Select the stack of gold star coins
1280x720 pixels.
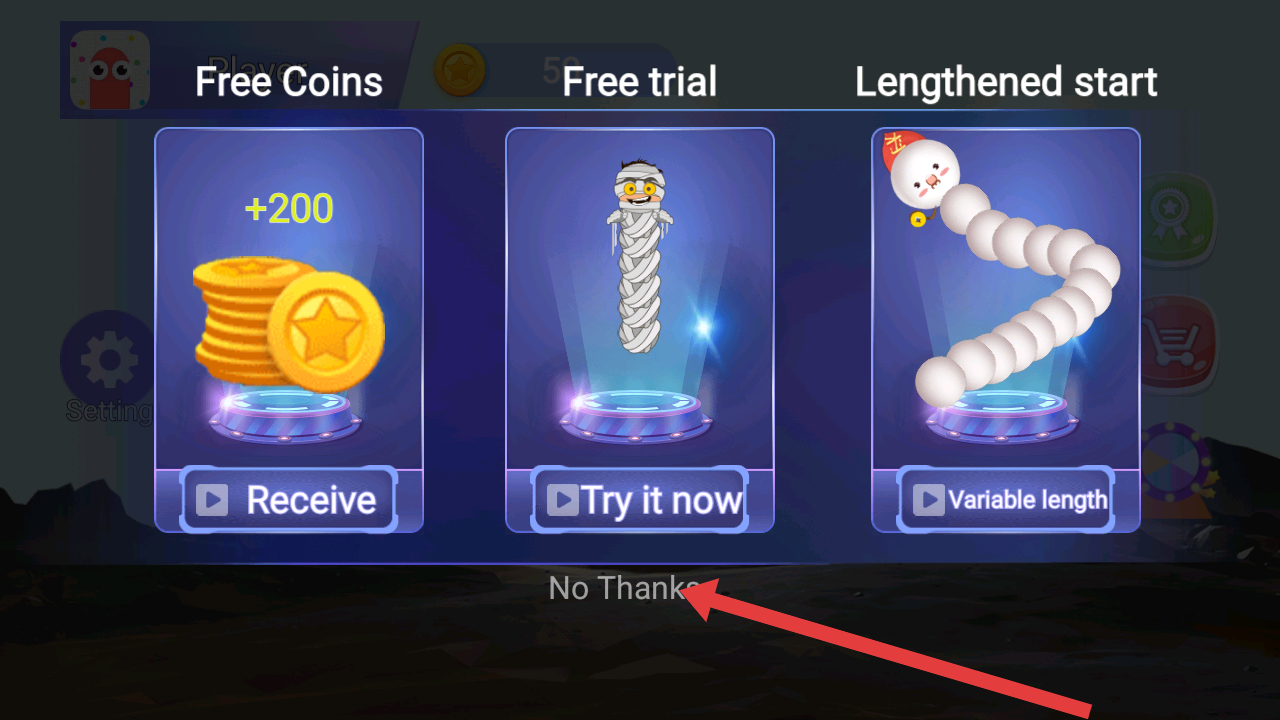tap(289, 322)
